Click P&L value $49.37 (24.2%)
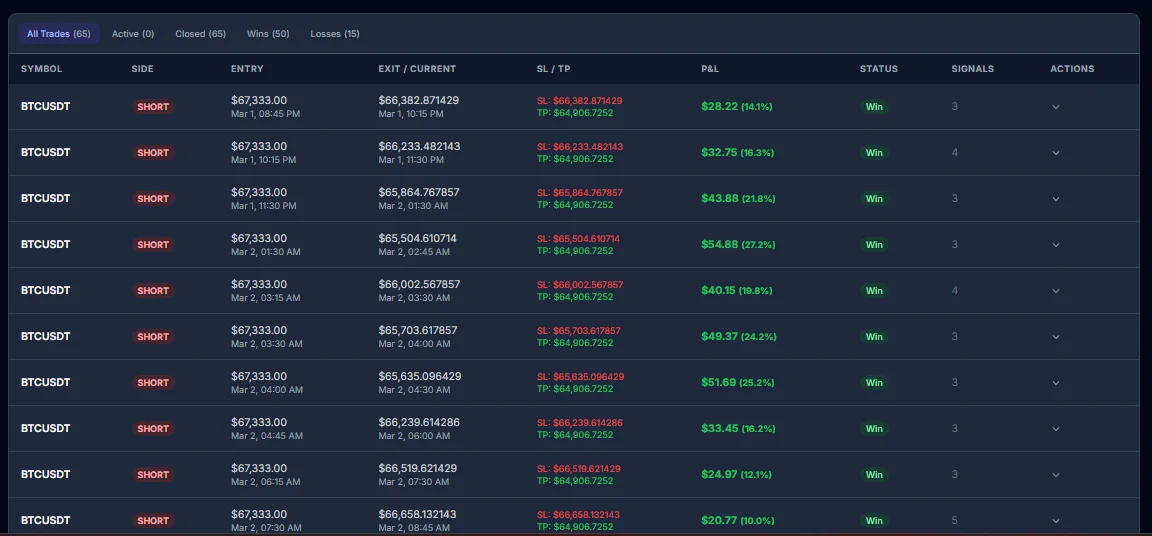The width and height of the screenshot is (1152, 536). click(x=738, y=336)
